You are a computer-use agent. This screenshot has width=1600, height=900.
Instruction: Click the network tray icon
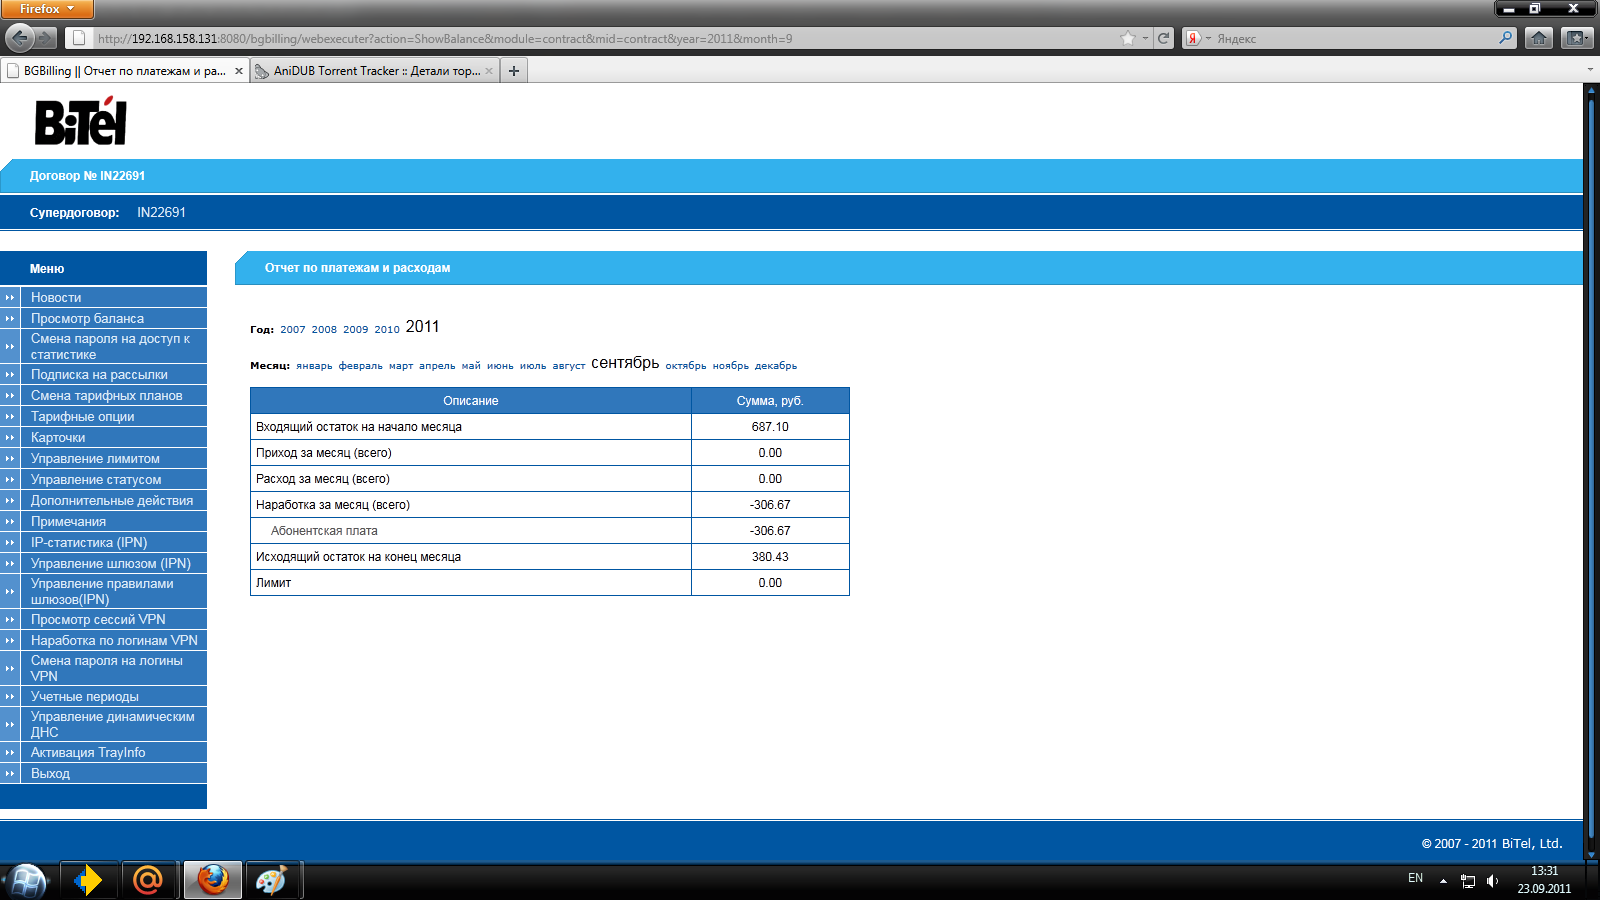click(x=1468, y=881)
